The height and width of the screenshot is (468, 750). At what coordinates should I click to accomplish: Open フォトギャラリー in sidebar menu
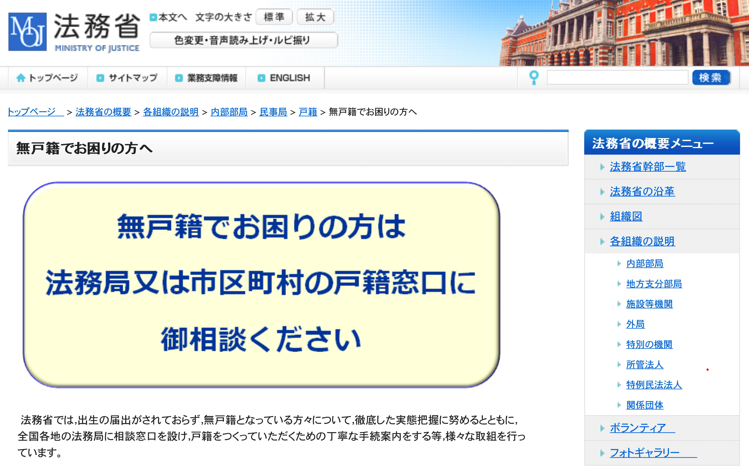point(653,453)
